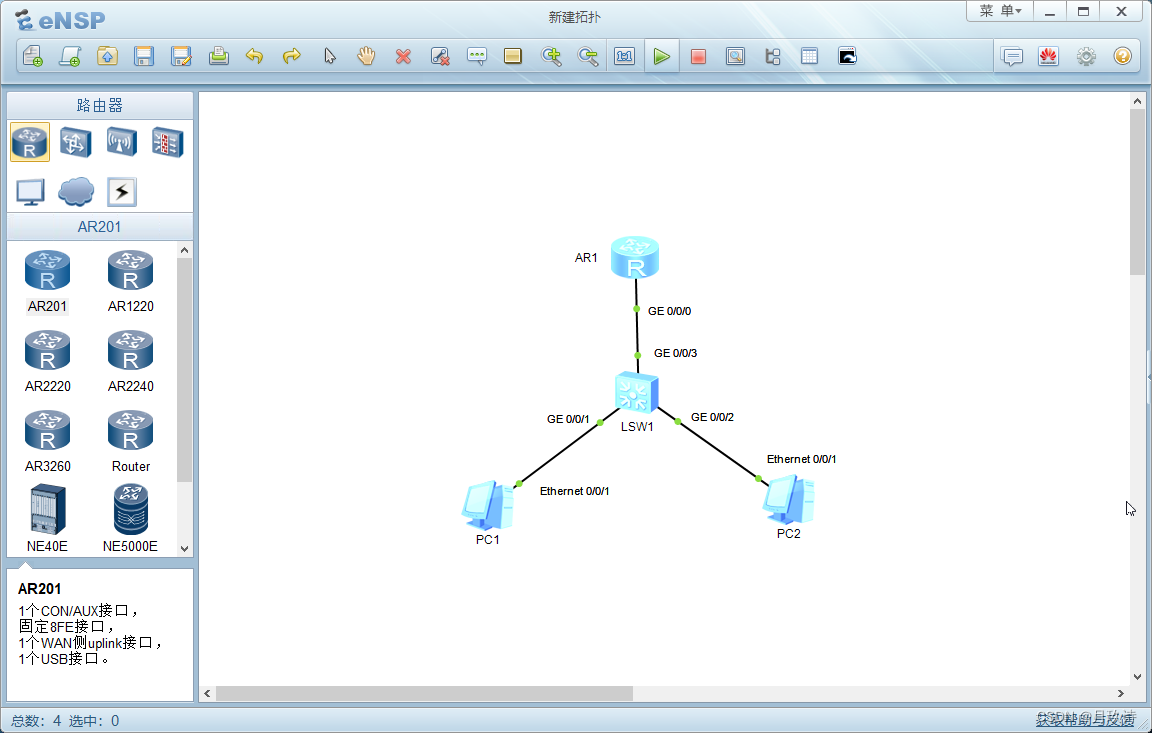Click the new lab exam topology icon
This screenshot has width=1152, height=733.
click(70, 57)
